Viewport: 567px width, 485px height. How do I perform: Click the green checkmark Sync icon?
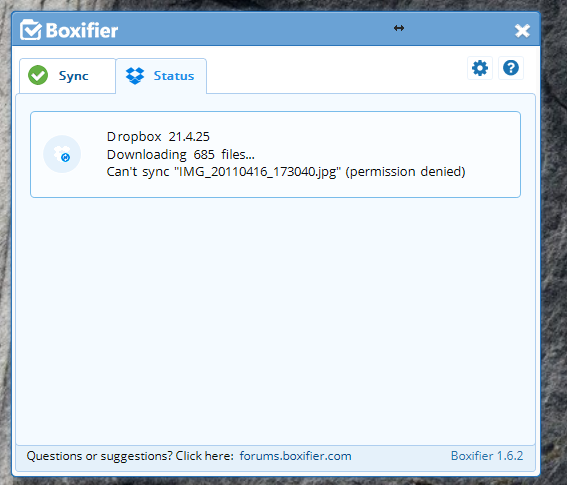[38, 75]
